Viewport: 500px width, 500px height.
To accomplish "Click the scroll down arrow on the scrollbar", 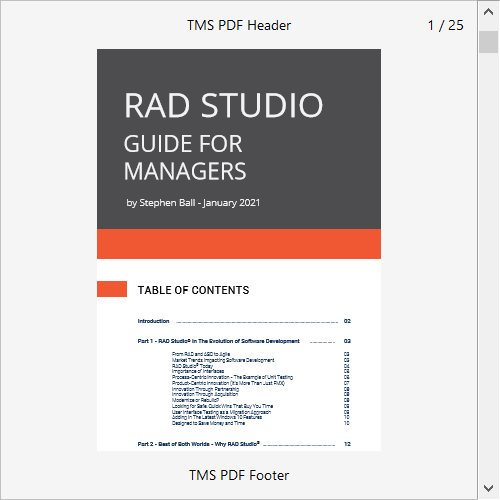I will click(x=488, y=489).
